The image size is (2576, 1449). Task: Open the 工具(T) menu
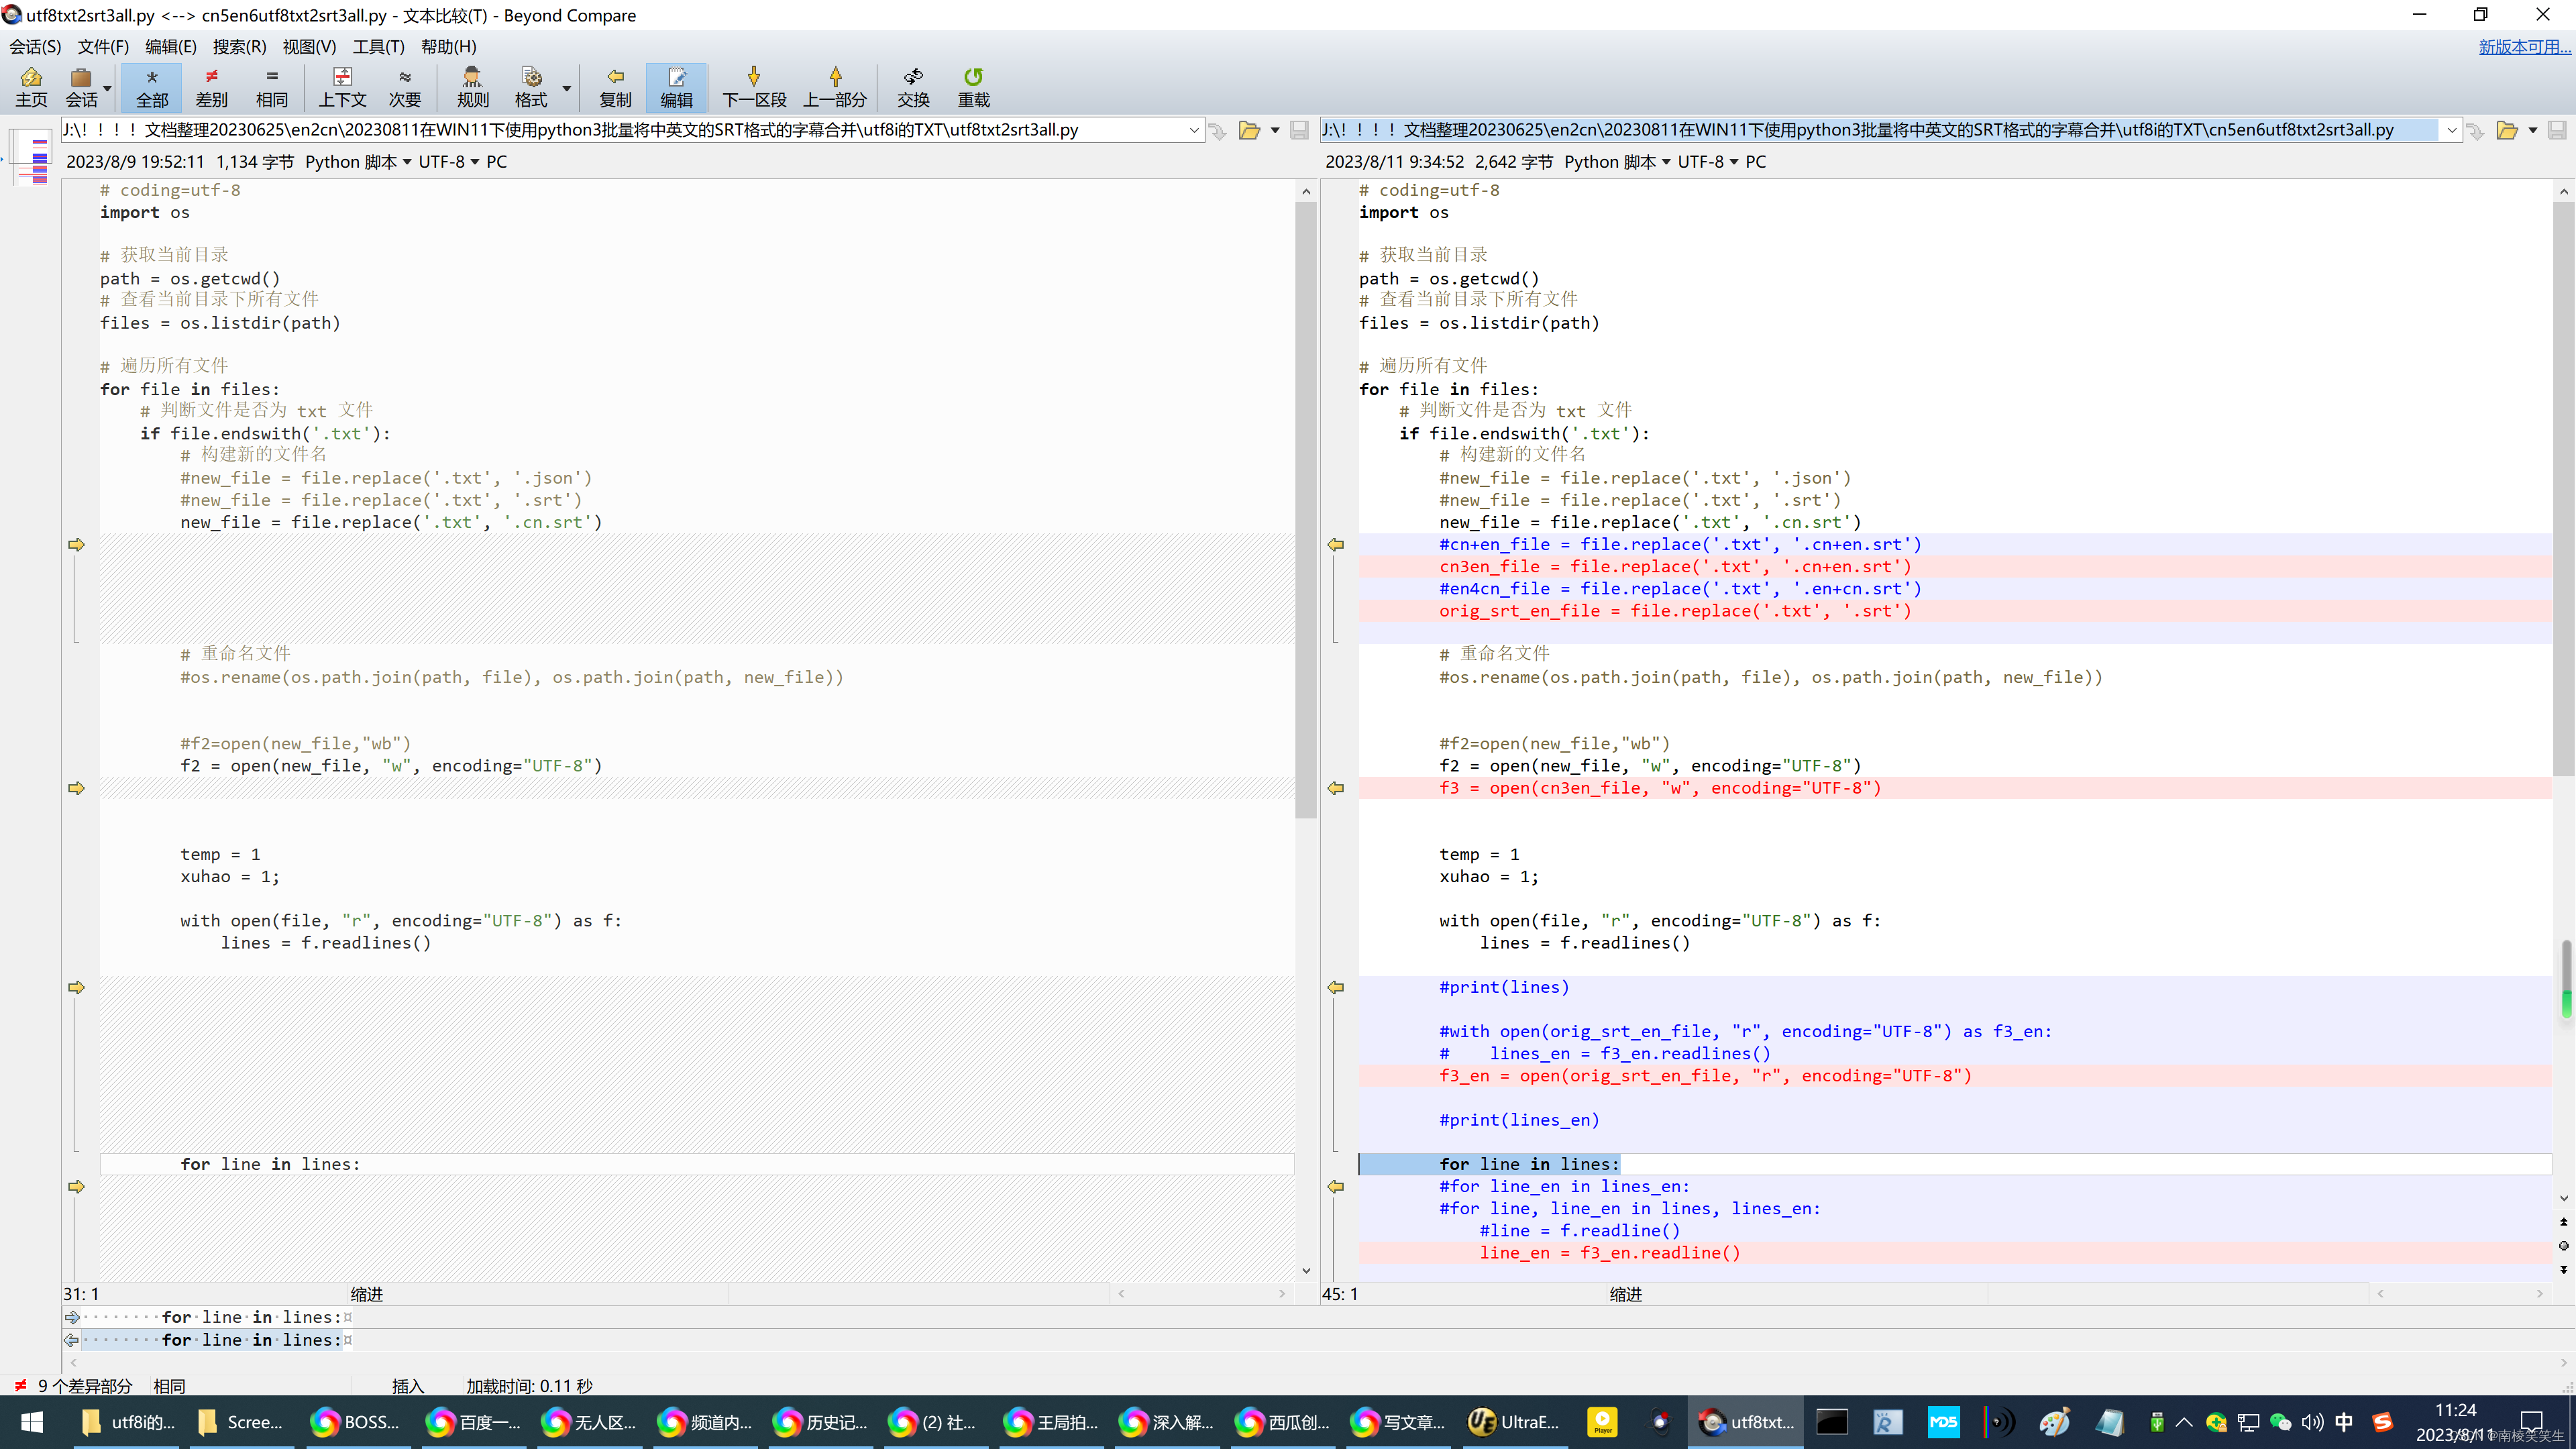(x=378, y=46)
